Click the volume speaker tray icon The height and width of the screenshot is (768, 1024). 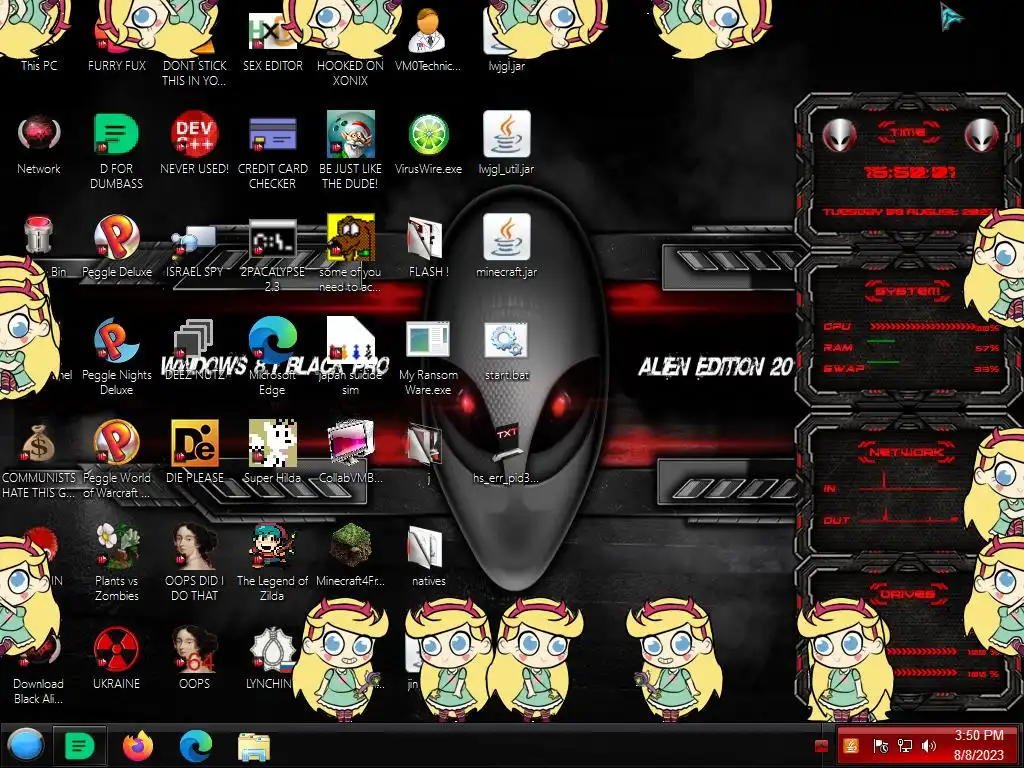pyautogui.click(x=929, y=746)
